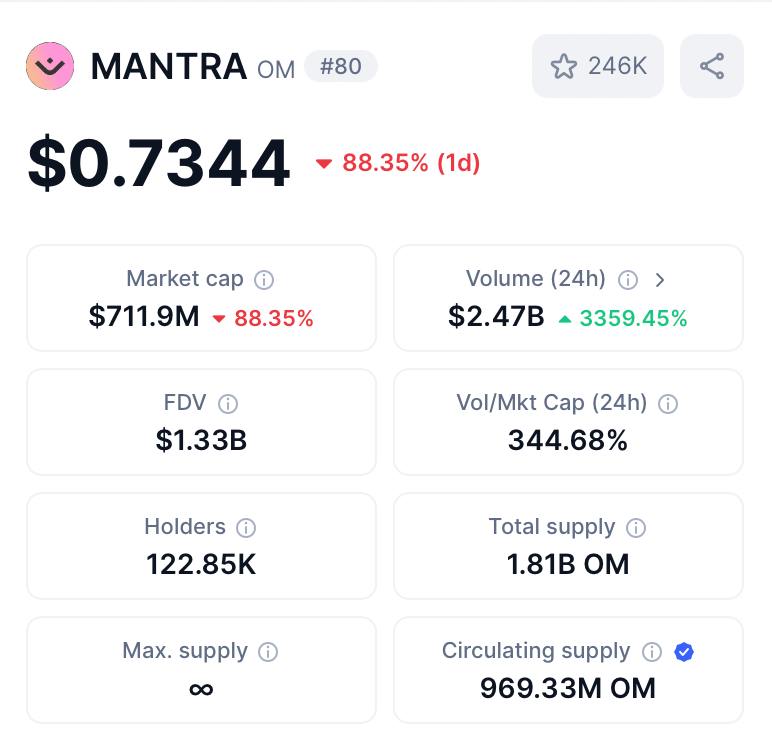This screenshot has width=772, height=738.
Task: Click the OM ticker symbol
Action: (x=276, y=69)
